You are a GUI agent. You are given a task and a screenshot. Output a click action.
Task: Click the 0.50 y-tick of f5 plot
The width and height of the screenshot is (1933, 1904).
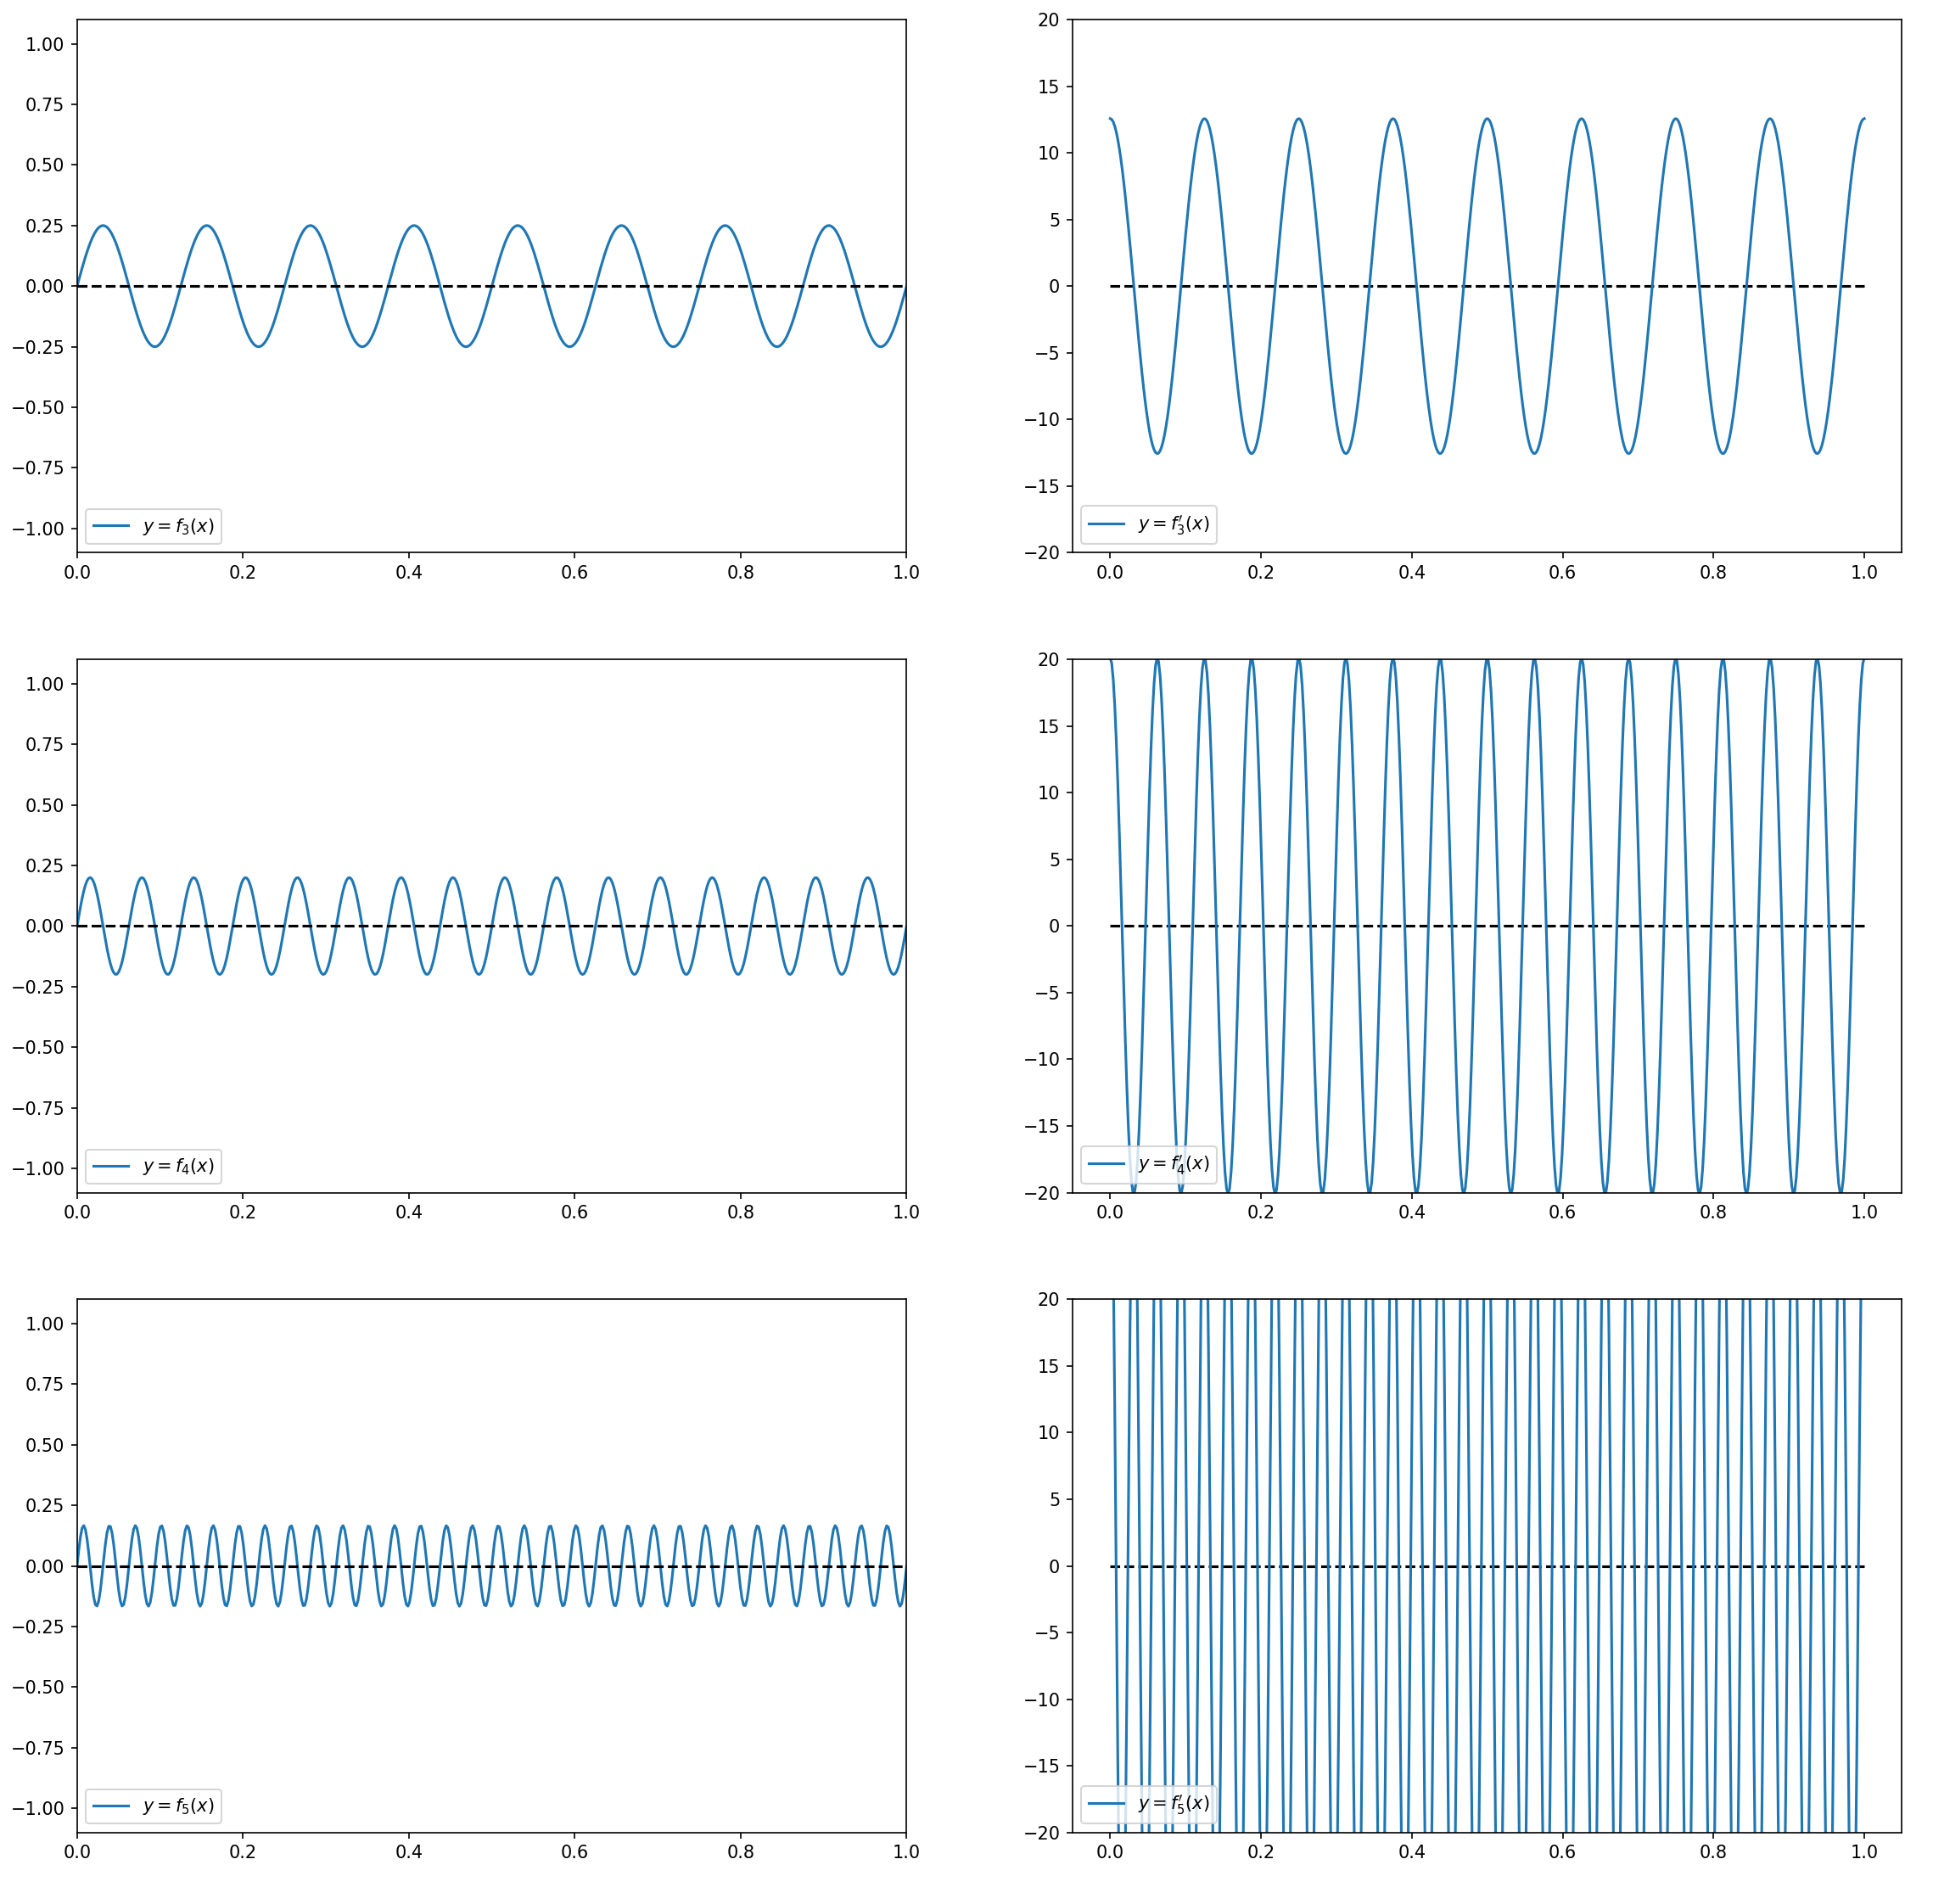[x=45, y=1445]
